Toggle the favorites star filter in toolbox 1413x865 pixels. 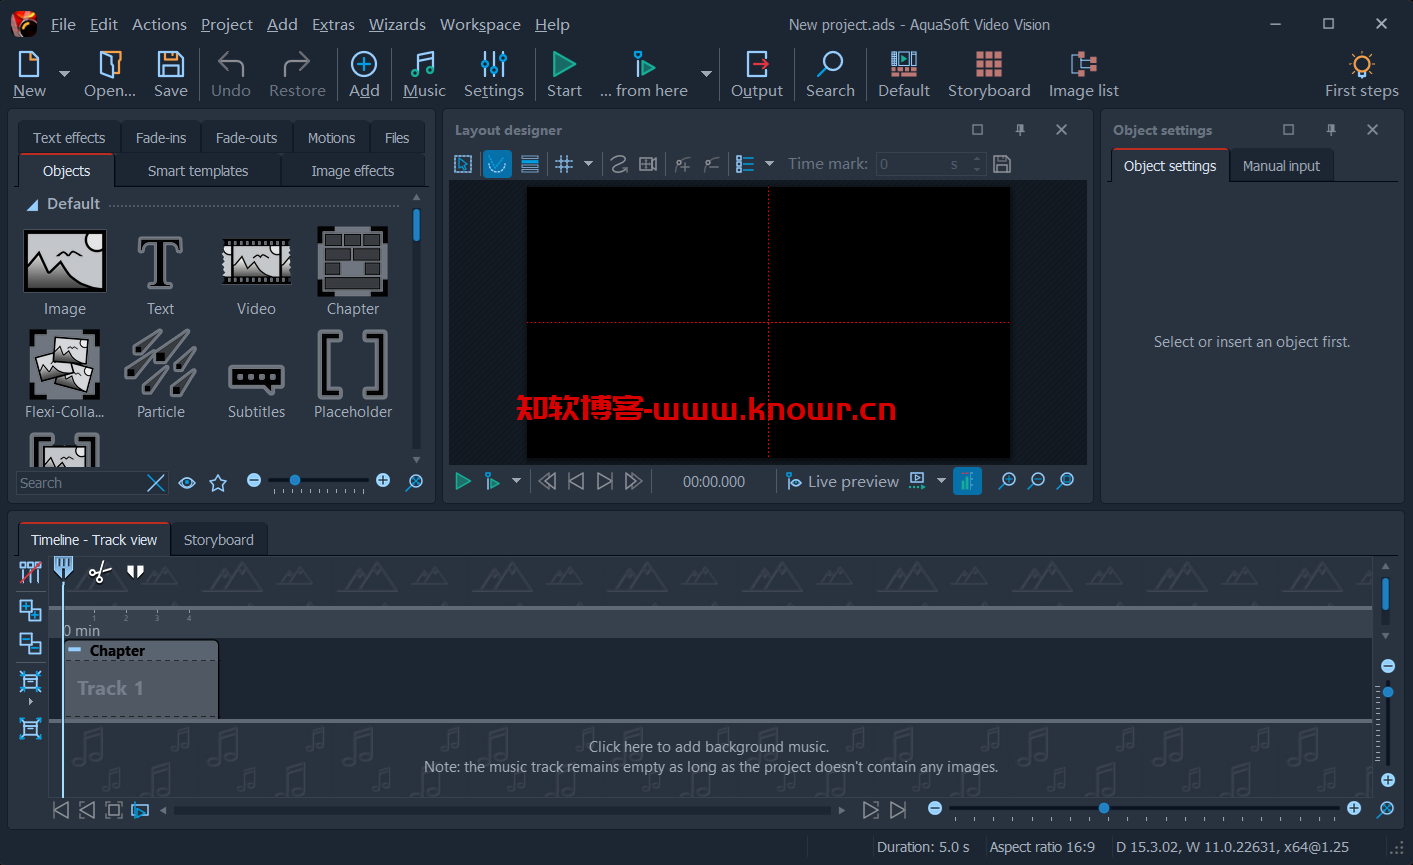pyautogui.click(x=218, y=483)
